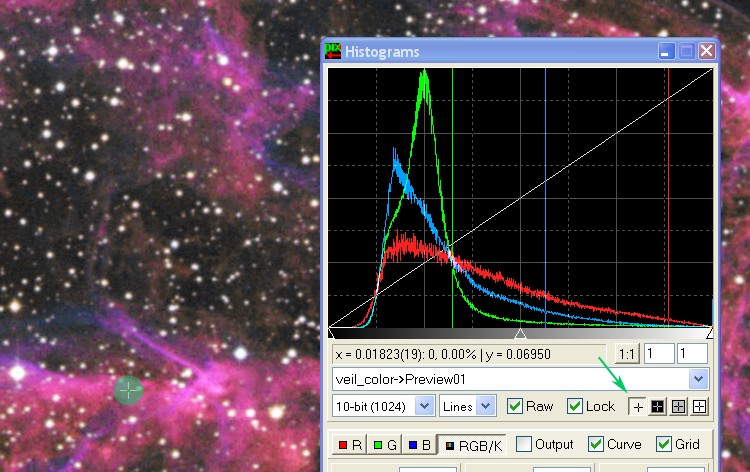Screen dimensions: 750x472
Task: Click the second zoom input field next to 1:1
Action: 693,354
